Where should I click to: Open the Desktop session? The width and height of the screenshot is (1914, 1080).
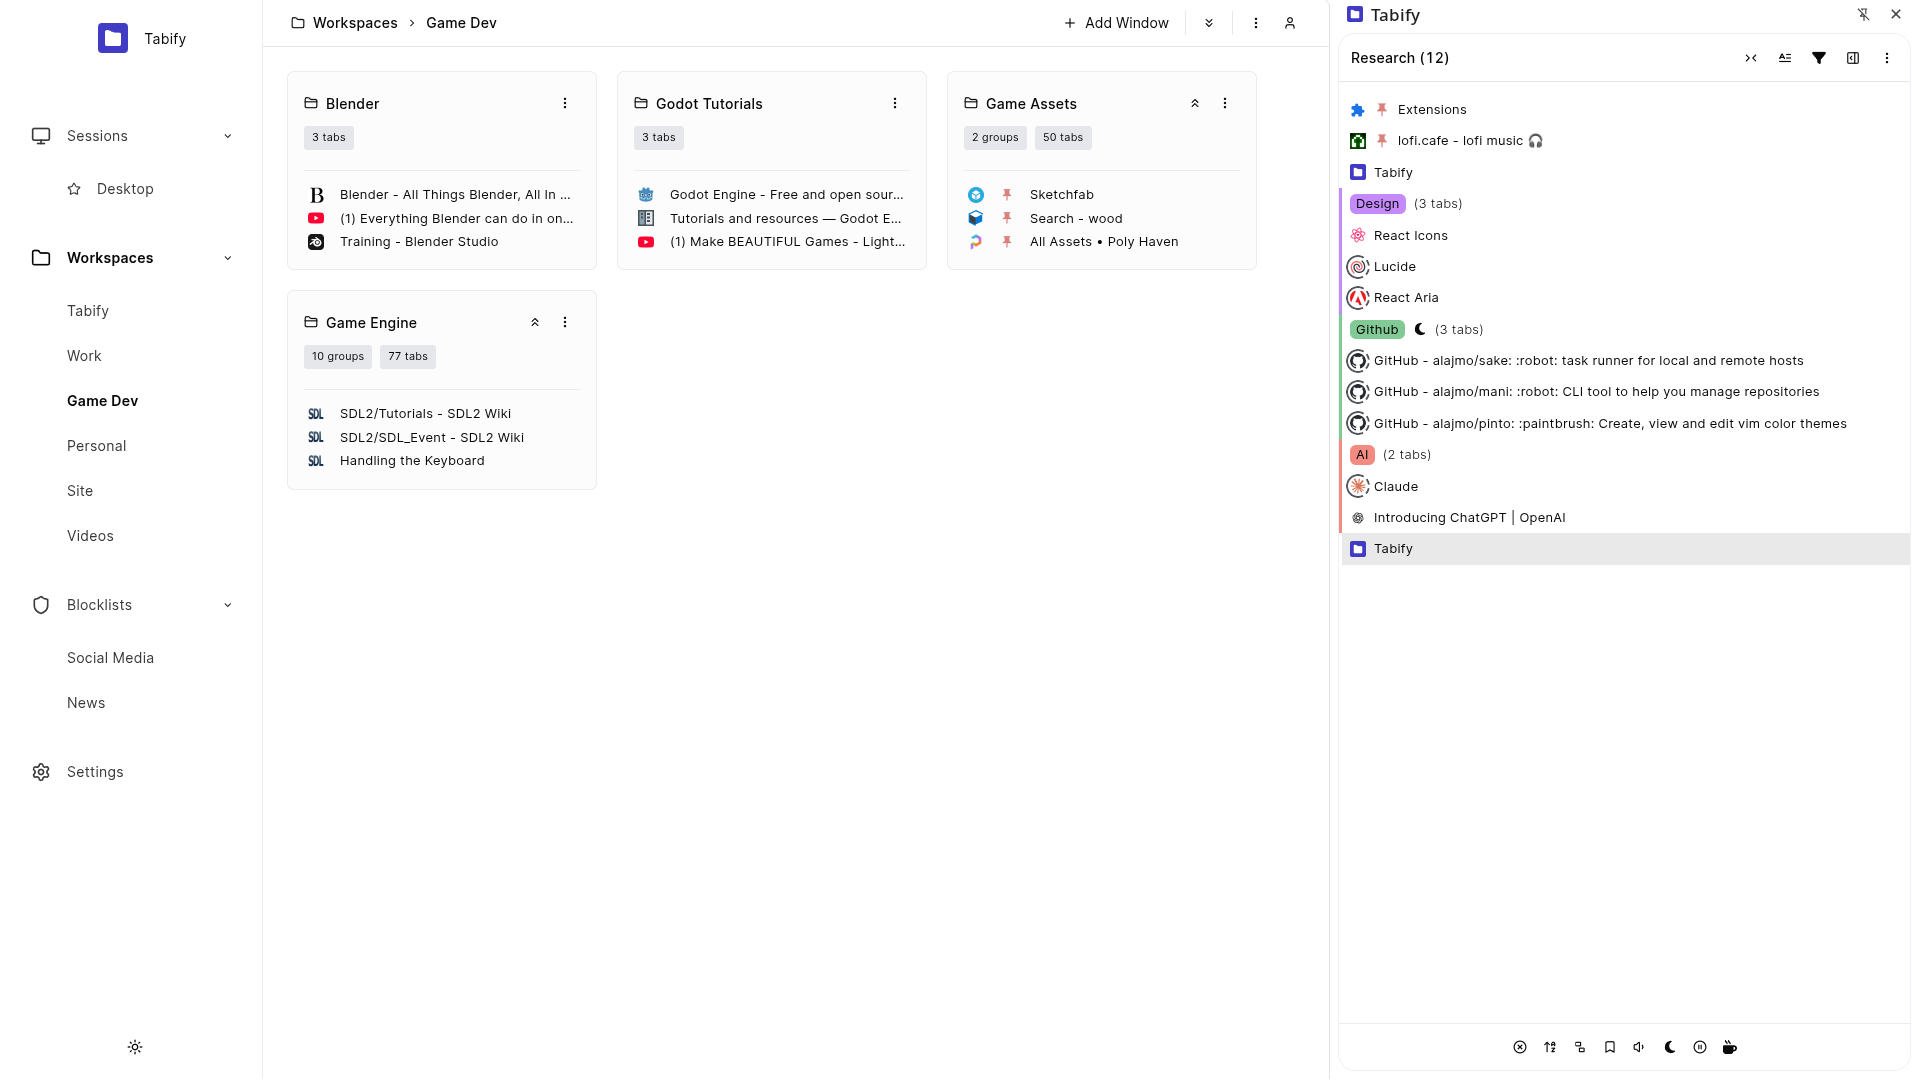tap(125, 189)
